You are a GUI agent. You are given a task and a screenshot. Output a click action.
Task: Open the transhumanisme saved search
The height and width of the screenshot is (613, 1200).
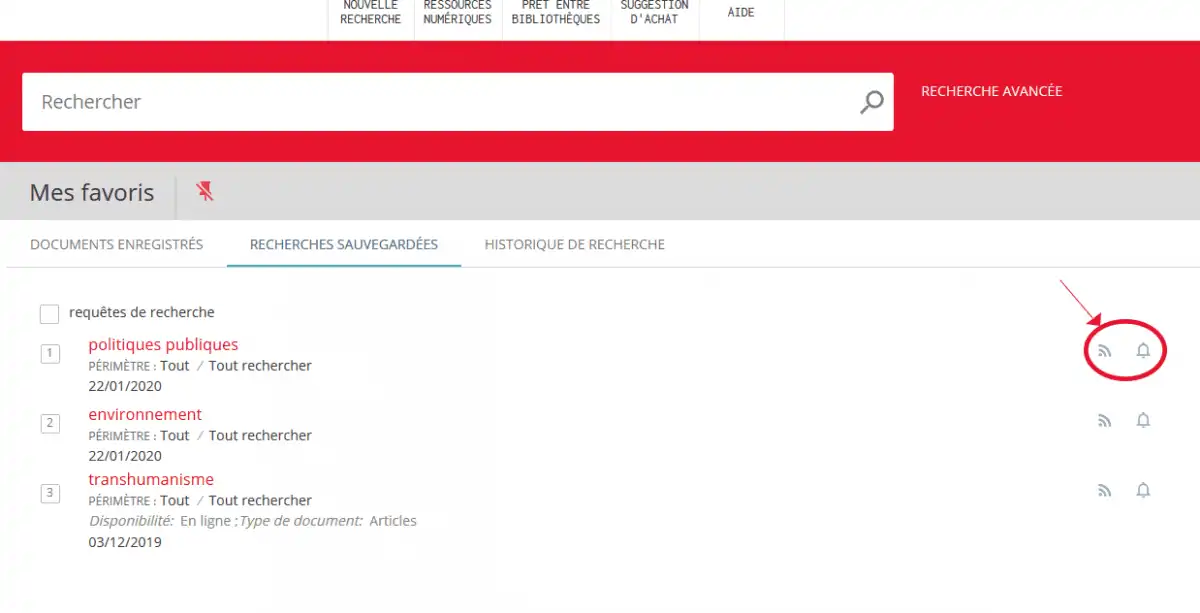pyautogui.click(x=151, y=479)
